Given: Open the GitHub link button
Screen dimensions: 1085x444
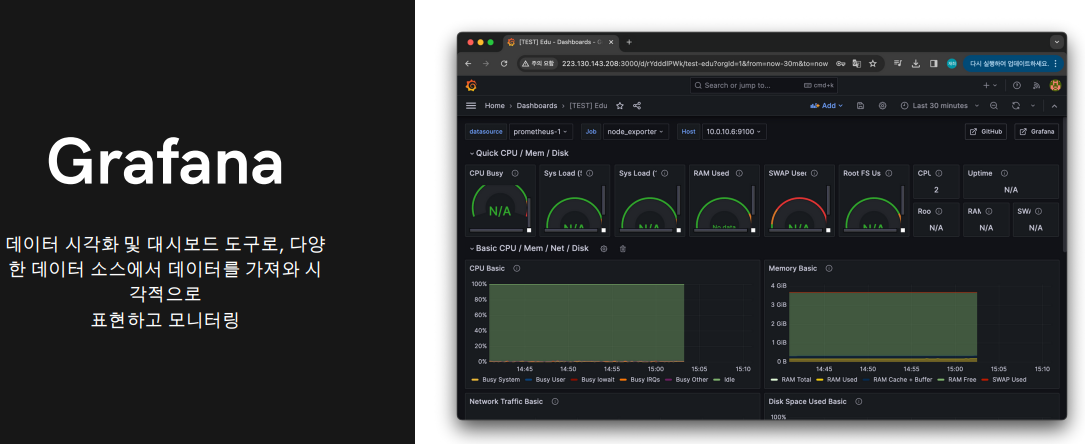Looking at the screenshot, I should (985, 131).
